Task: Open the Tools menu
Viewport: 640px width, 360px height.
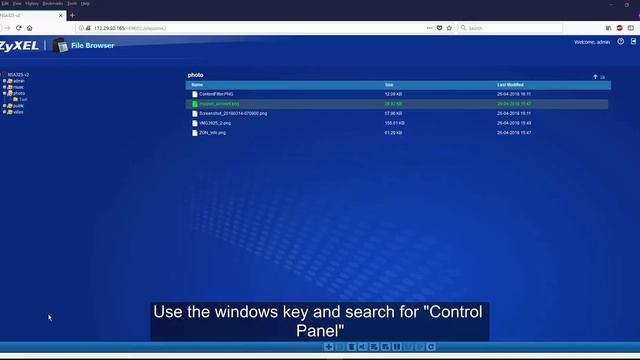Action: click(72, 4)
